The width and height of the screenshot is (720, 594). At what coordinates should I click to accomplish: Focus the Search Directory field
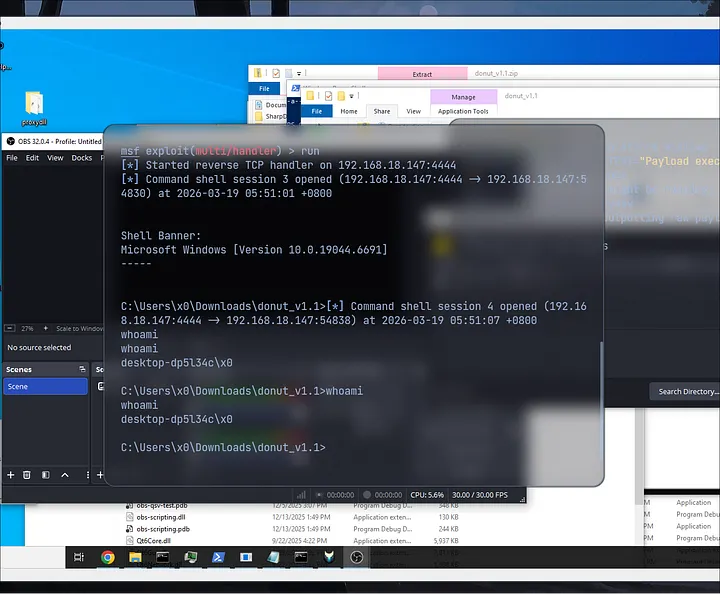pos(685,392)
